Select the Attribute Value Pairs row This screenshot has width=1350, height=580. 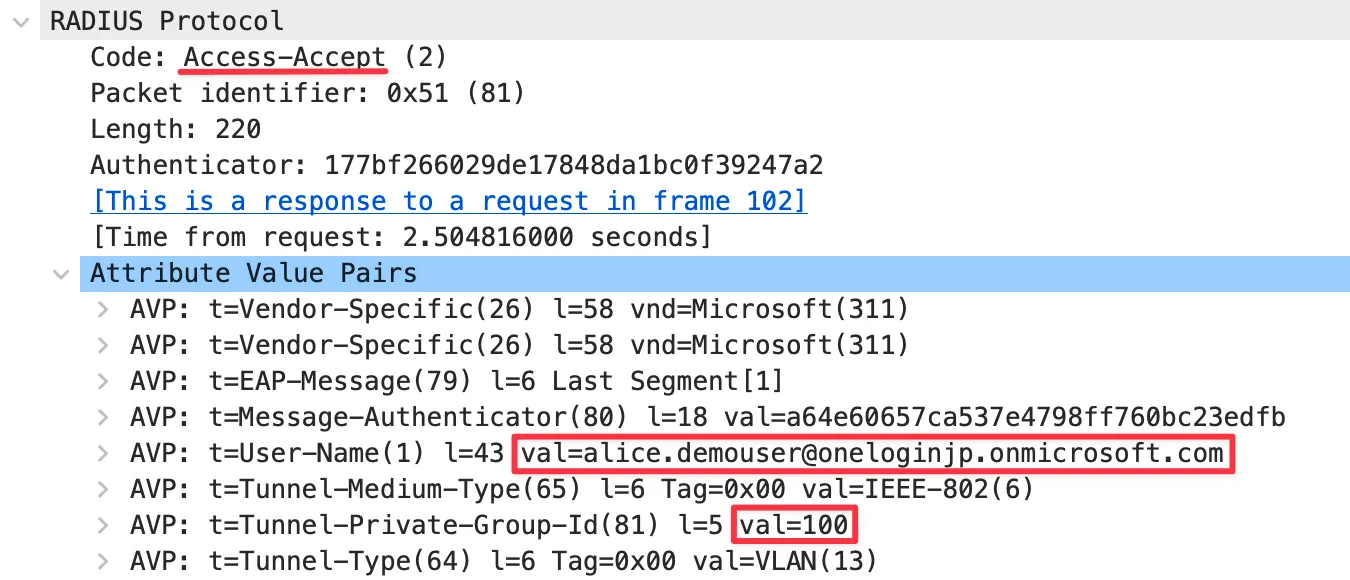715,273
